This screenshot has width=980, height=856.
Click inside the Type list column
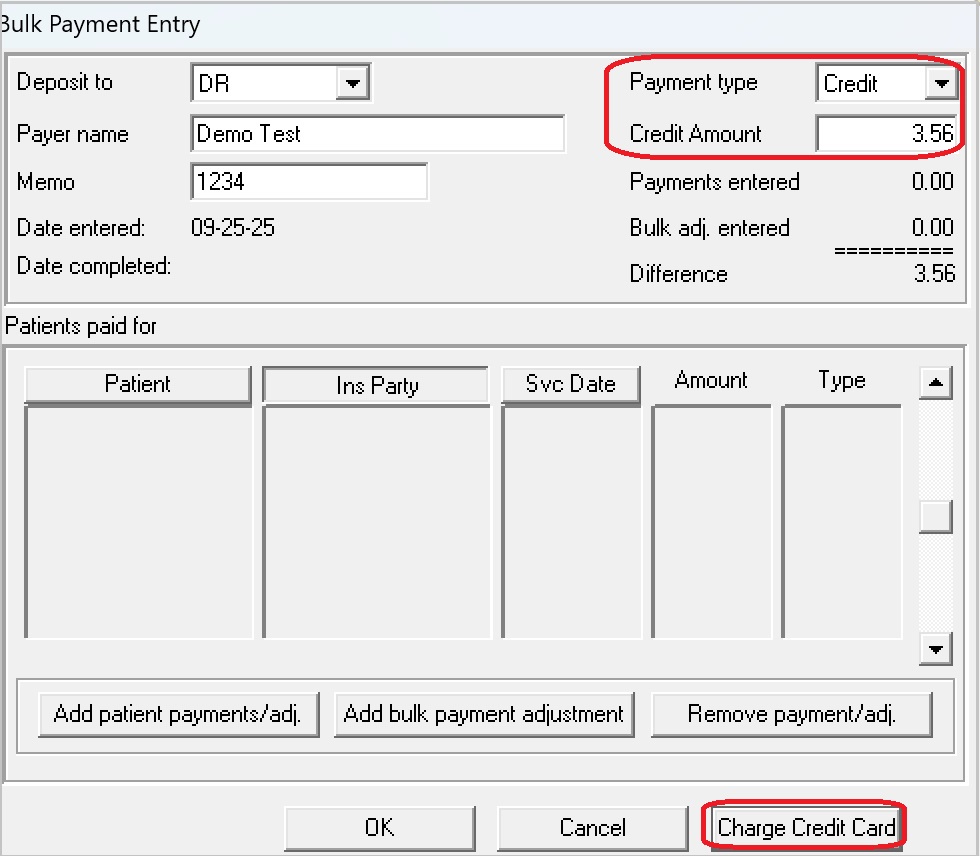(841, 520)
